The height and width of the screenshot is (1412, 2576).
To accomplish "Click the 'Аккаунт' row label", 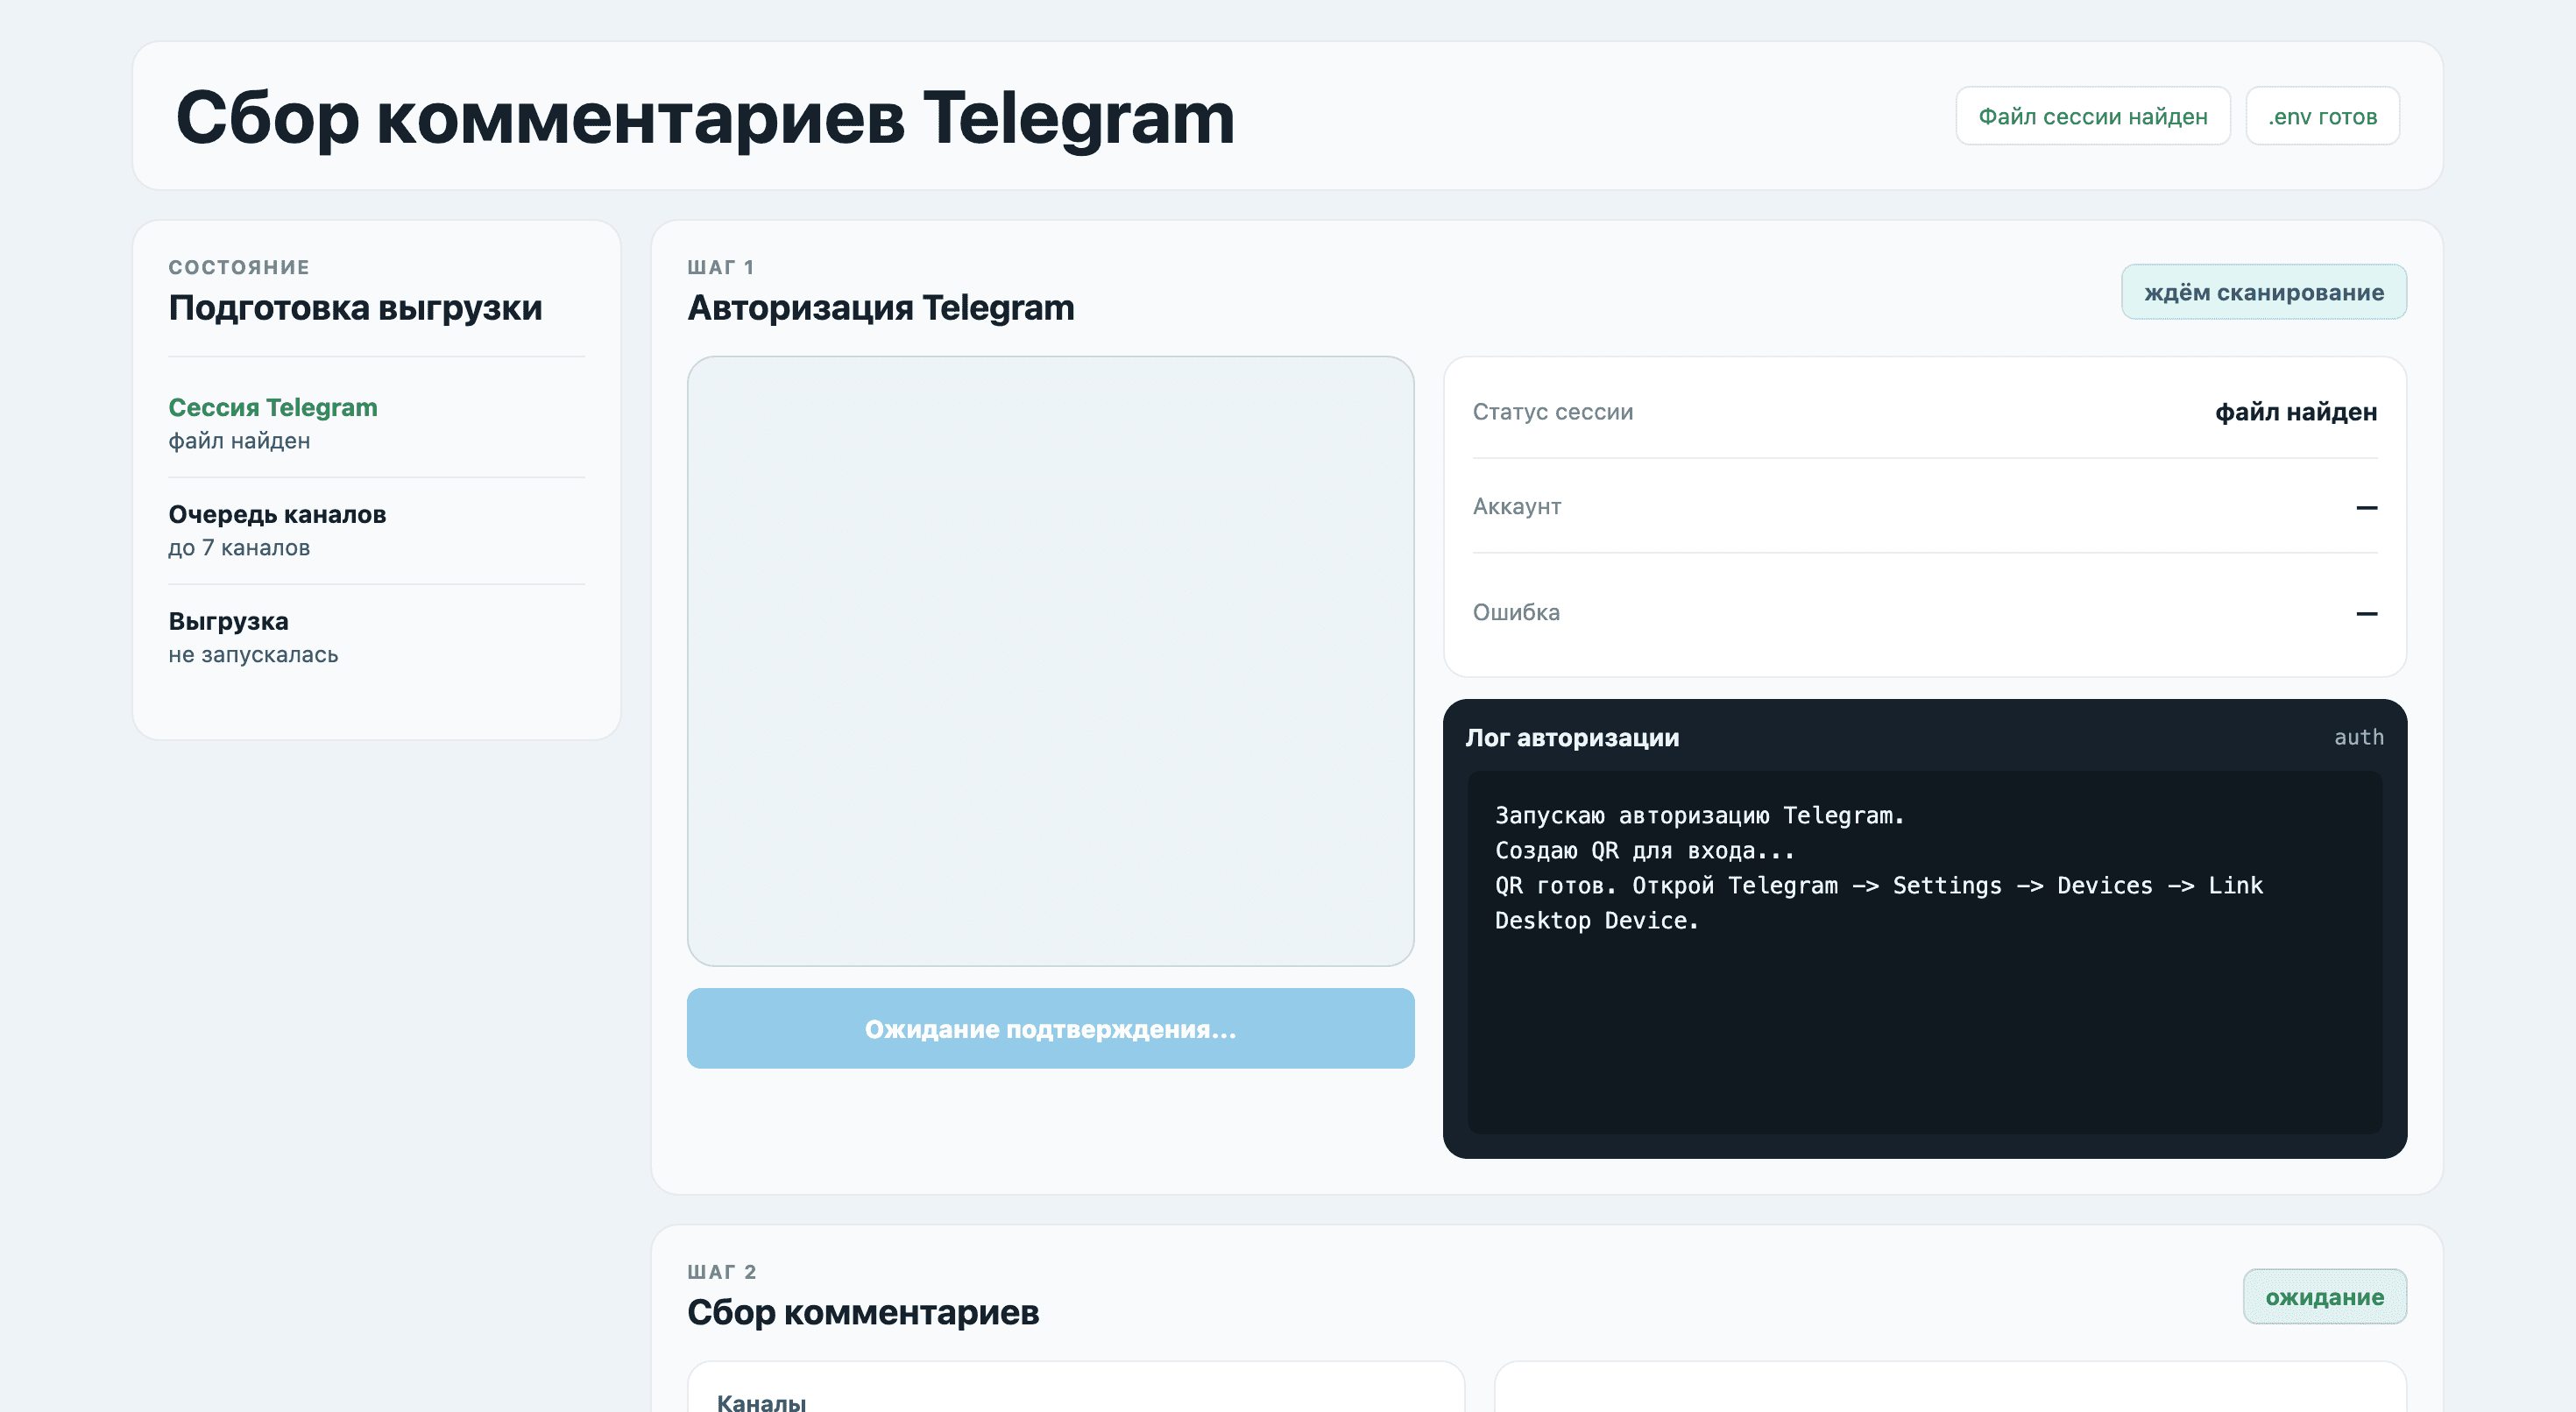I will pos(1516,506).
